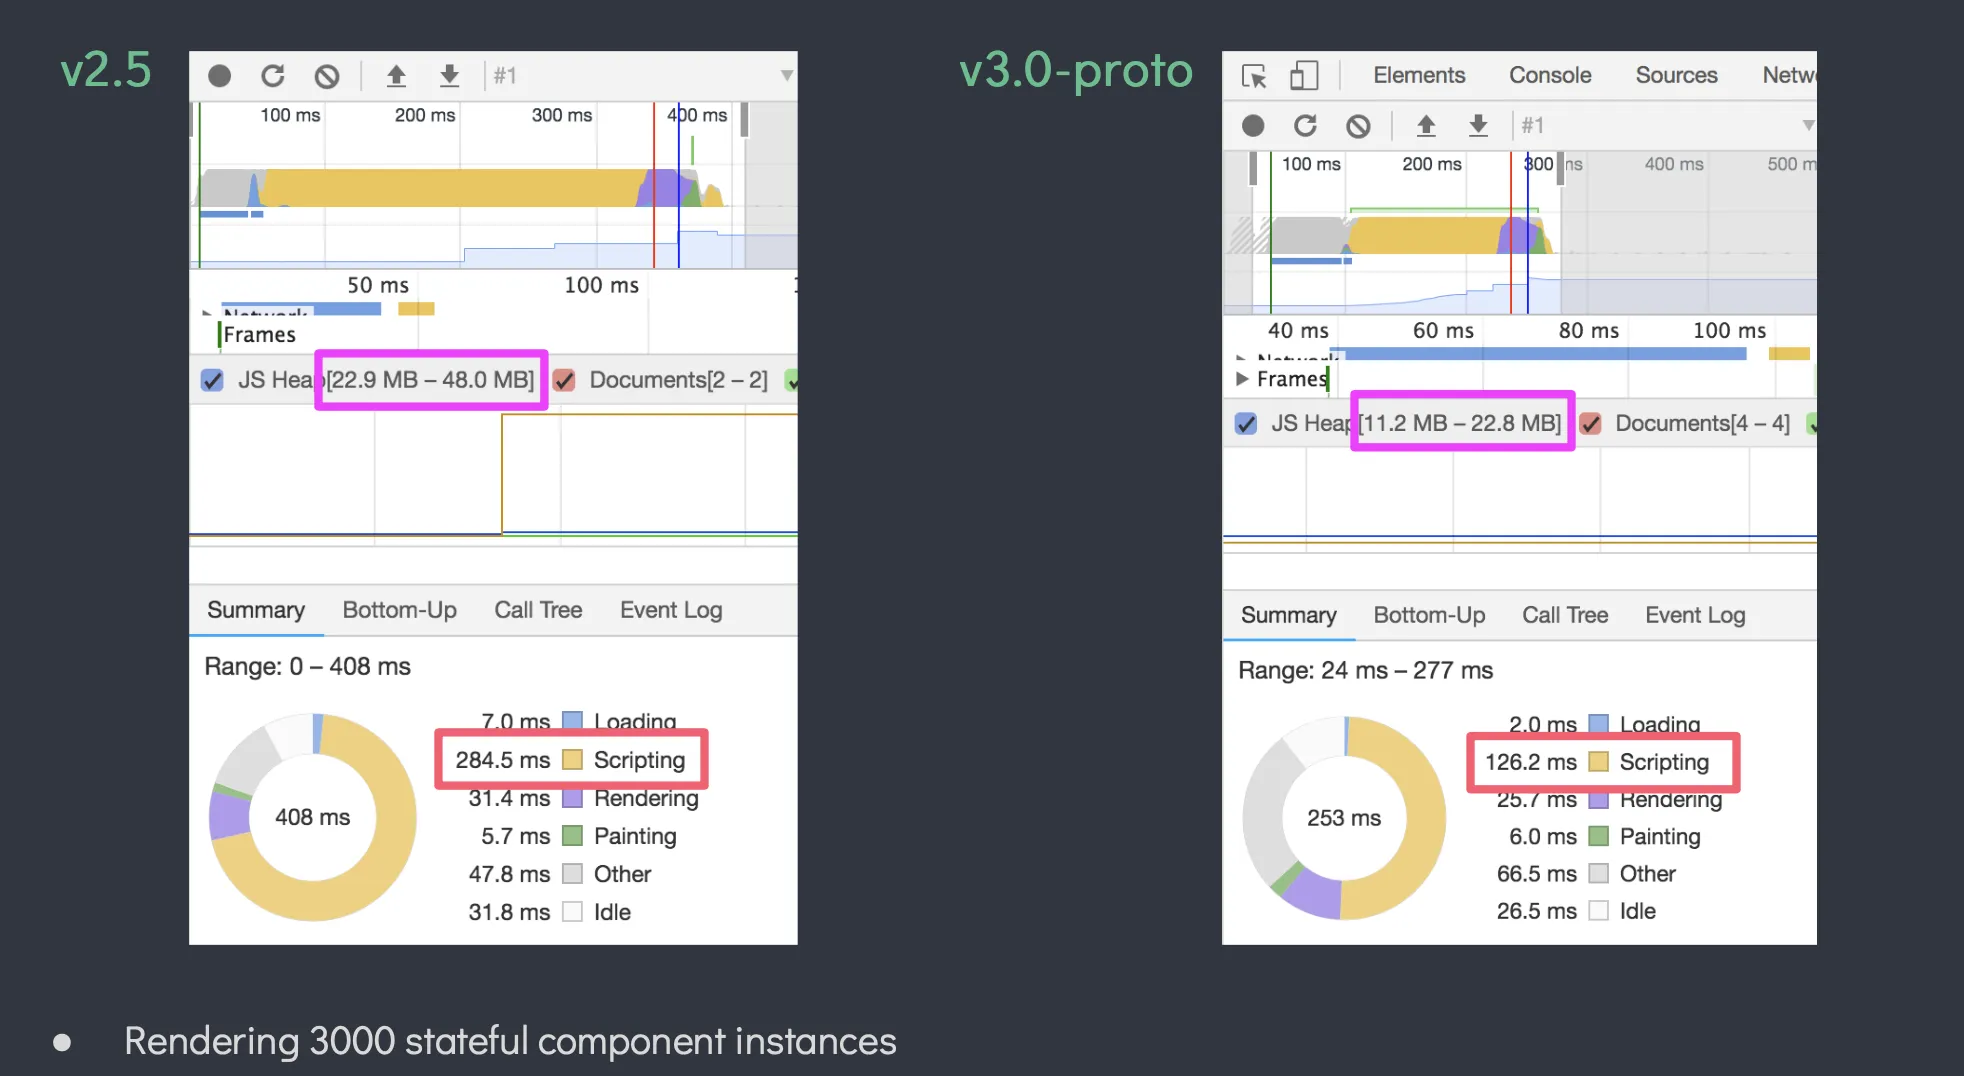Open the recording dropdown arrow in v2.5
Image resolution: width=1964 pixels, height=1076 pixels.
(x=787, y=76)
